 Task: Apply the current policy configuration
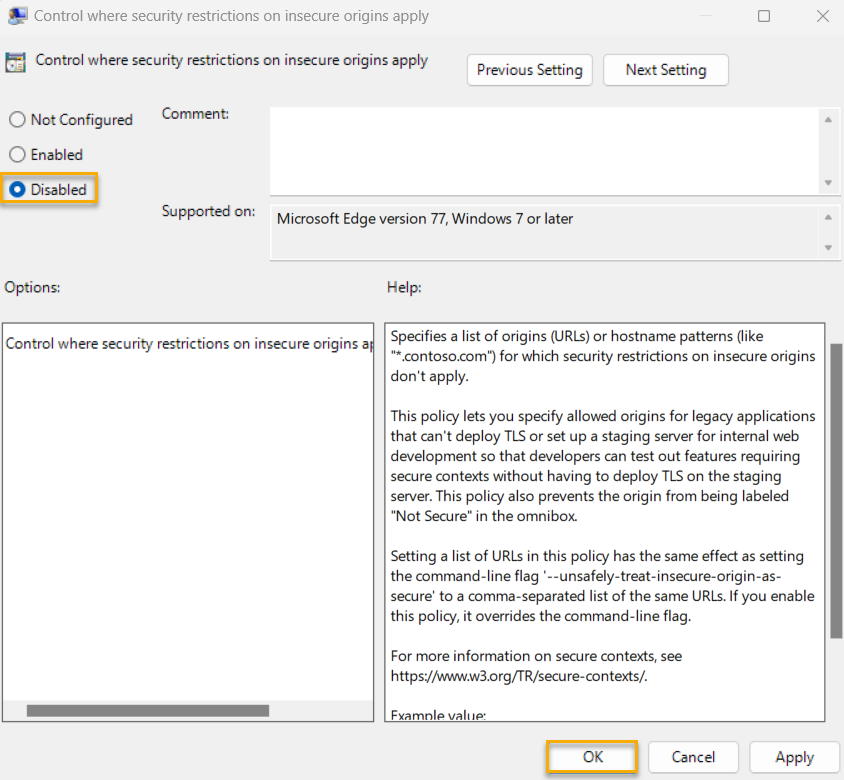(x=794, y=757)
